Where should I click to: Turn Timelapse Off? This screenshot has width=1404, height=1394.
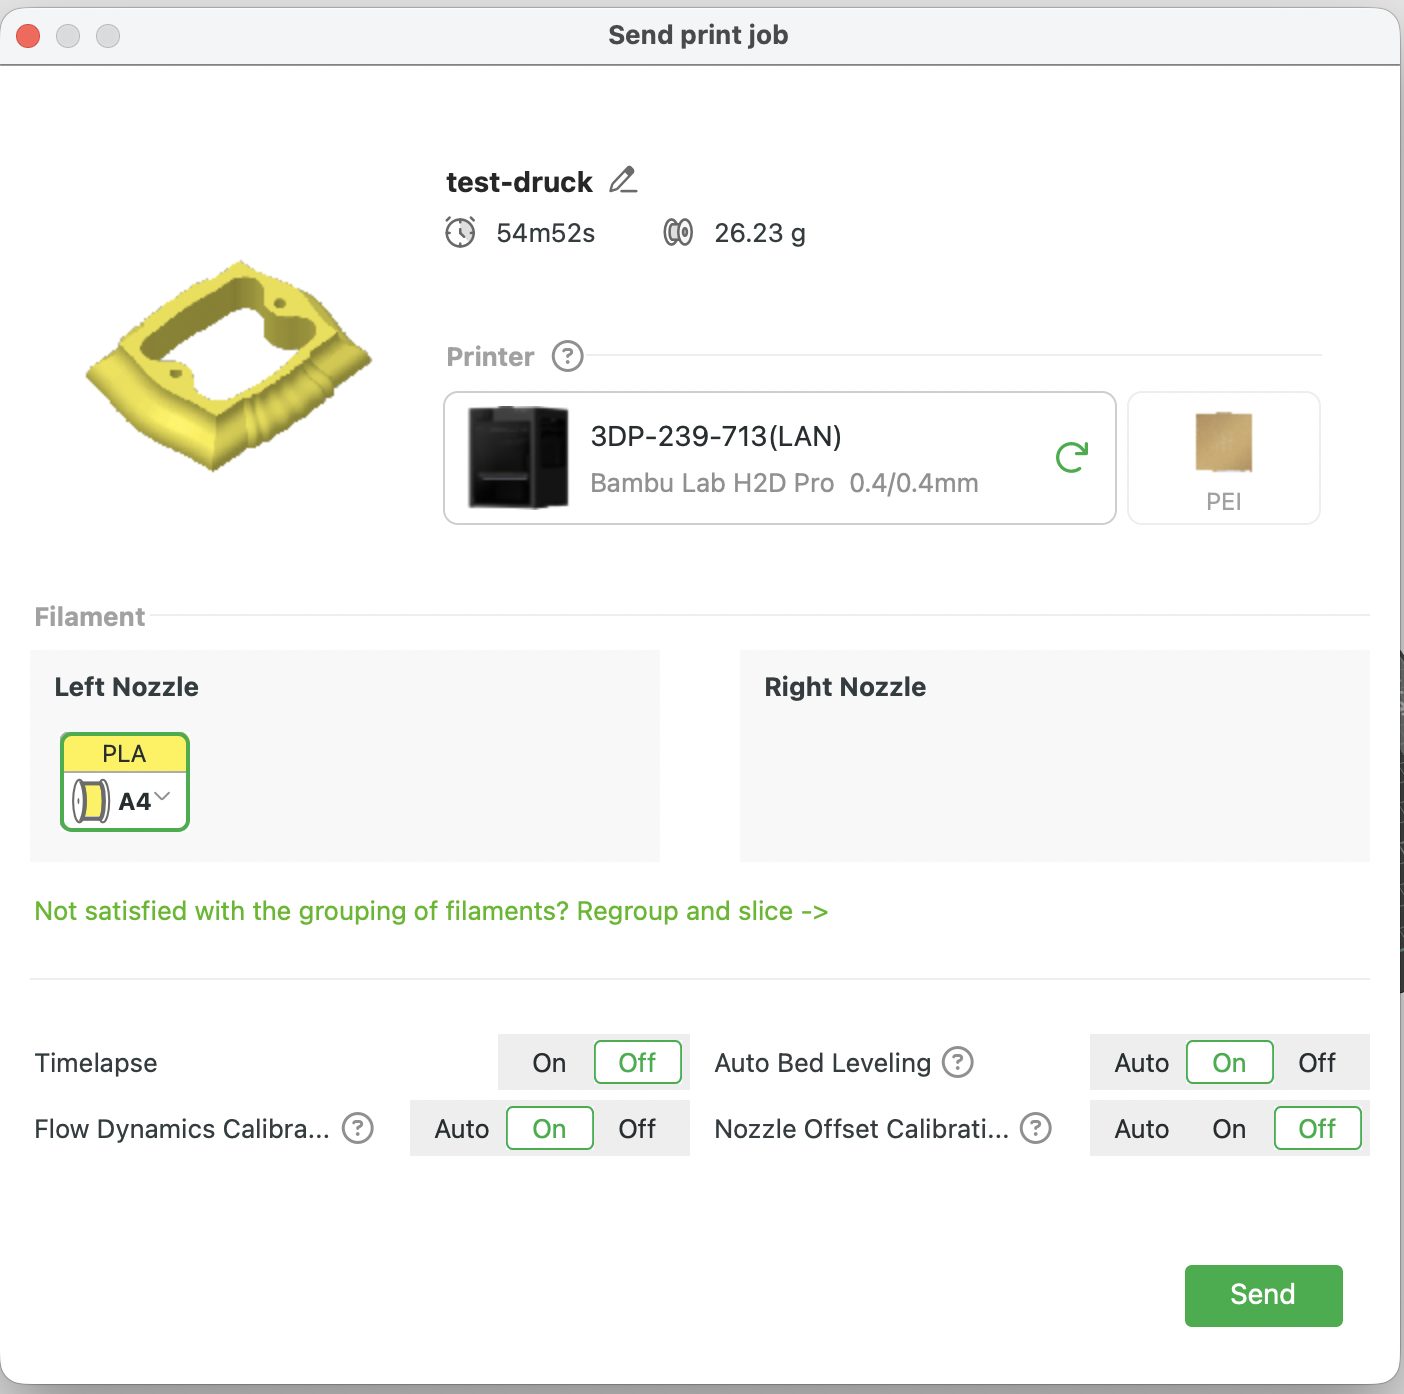pyautogui.click(x=637, y=1062)
